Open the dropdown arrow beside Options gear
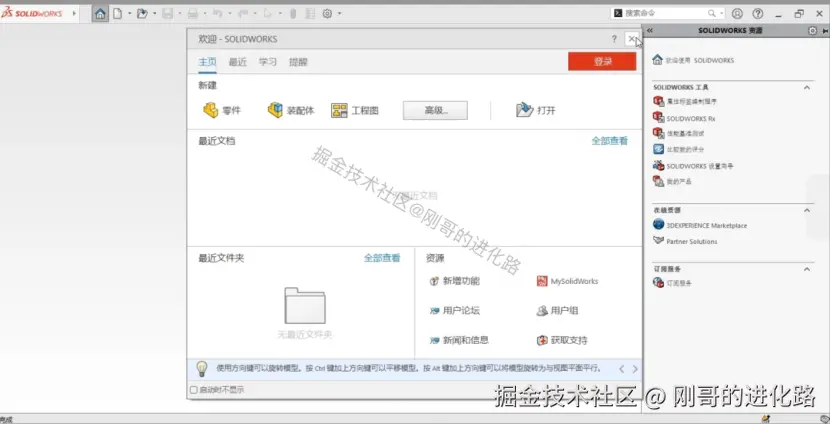The height and width of the screenshot is (424, 830). click(339, 14)
